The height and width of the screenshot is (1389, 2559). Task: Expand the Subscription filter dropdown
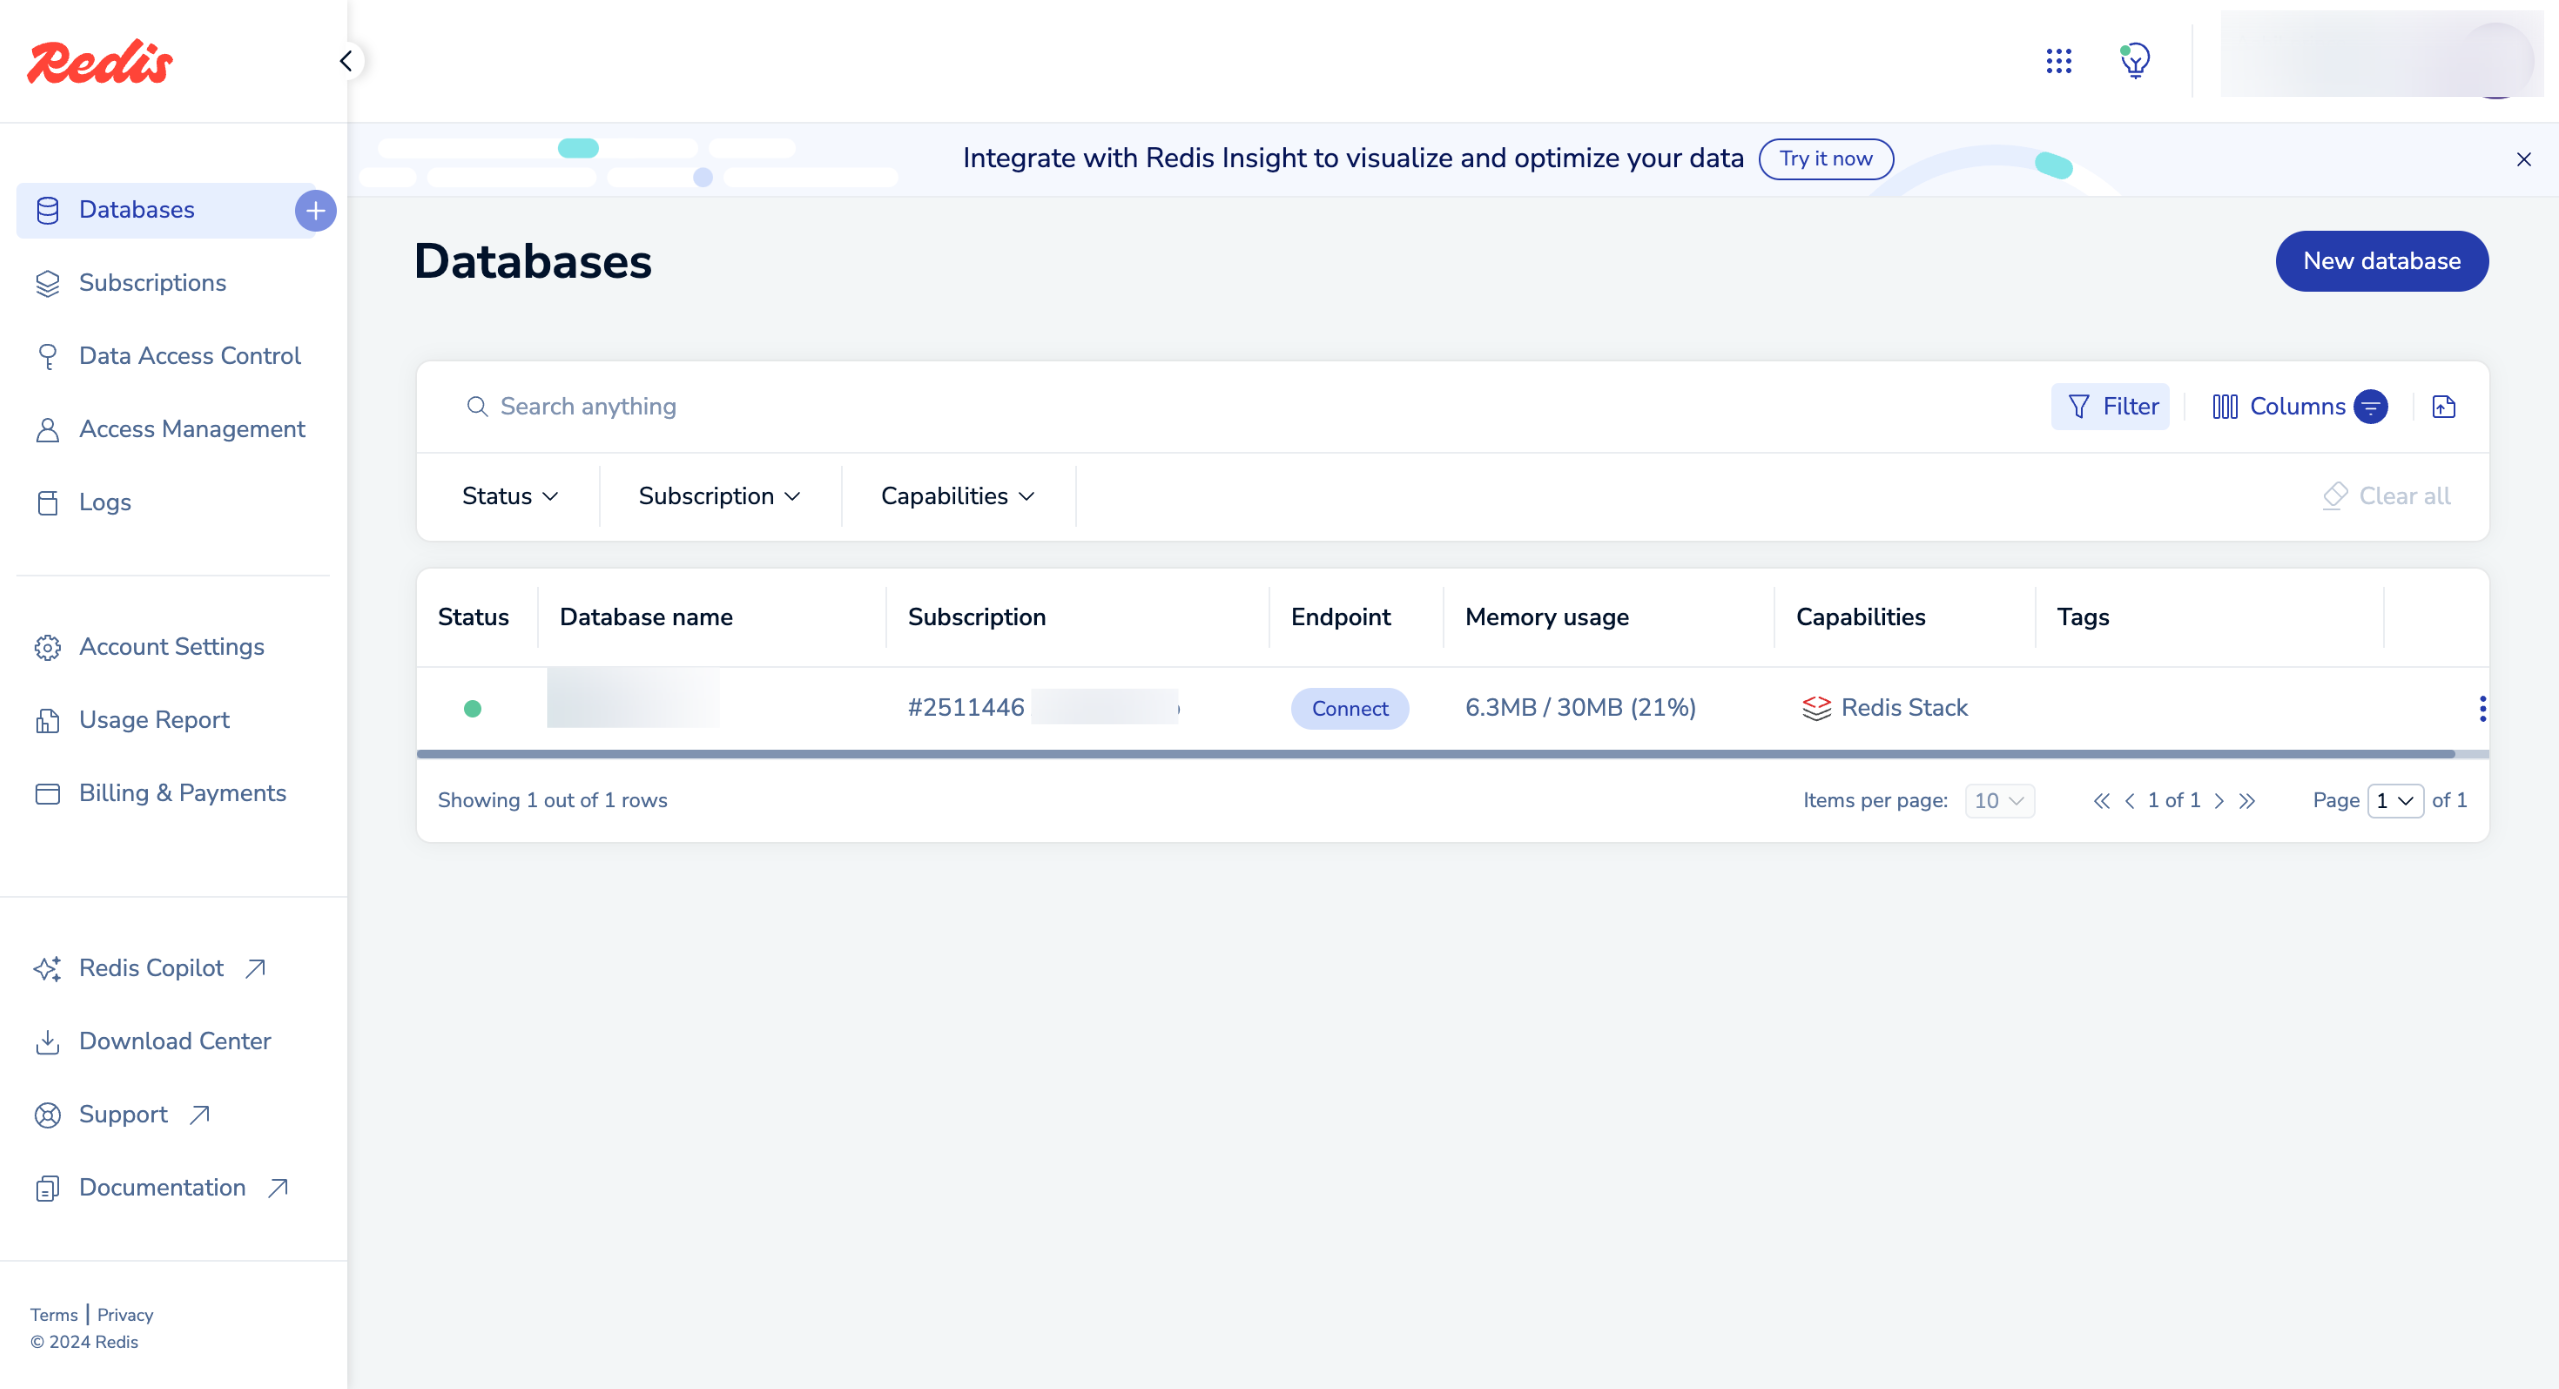click(719, 497)
